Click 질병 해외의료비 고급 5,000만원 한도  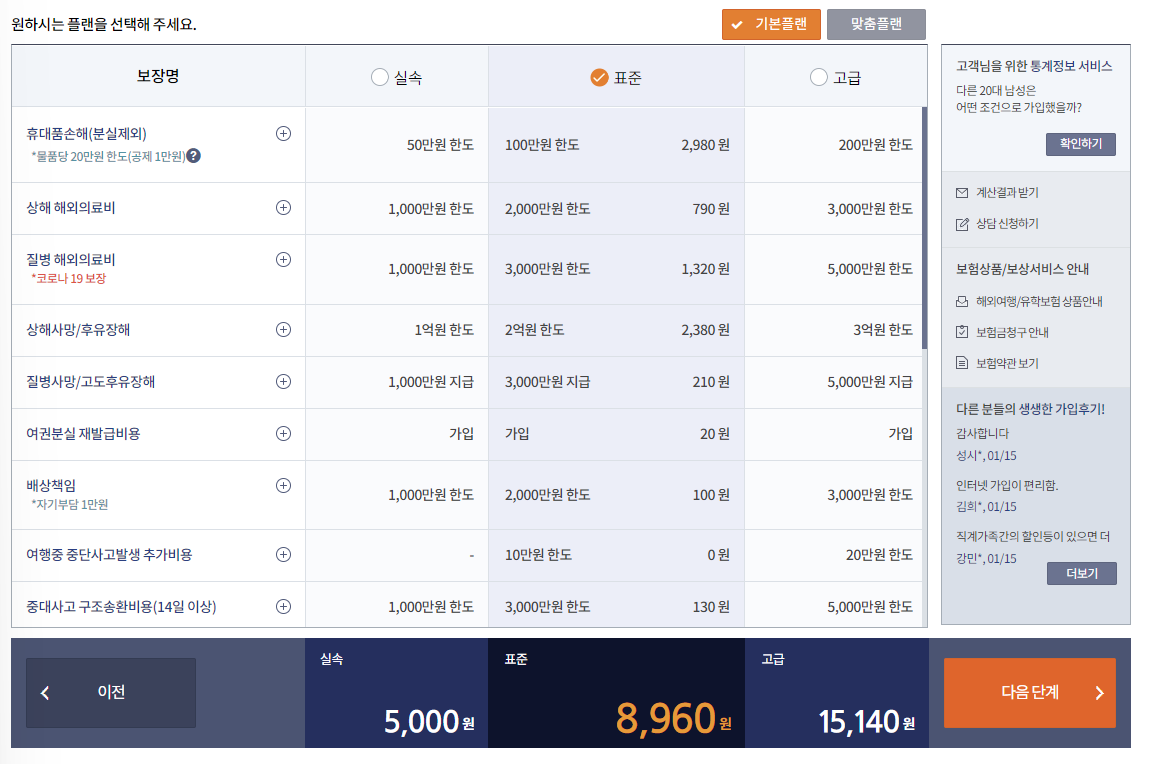tap(870, 269)
